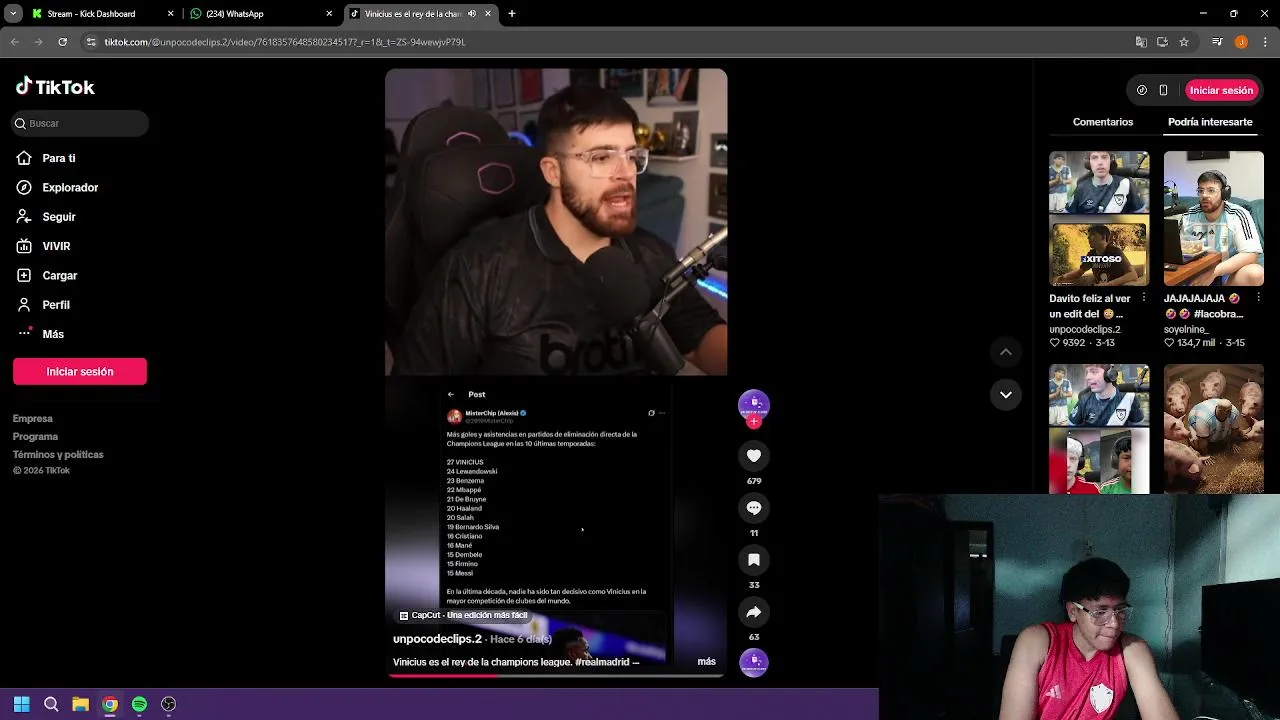Click the tiktok.com address bar URL
The image size is (1280, 720).
285,42
